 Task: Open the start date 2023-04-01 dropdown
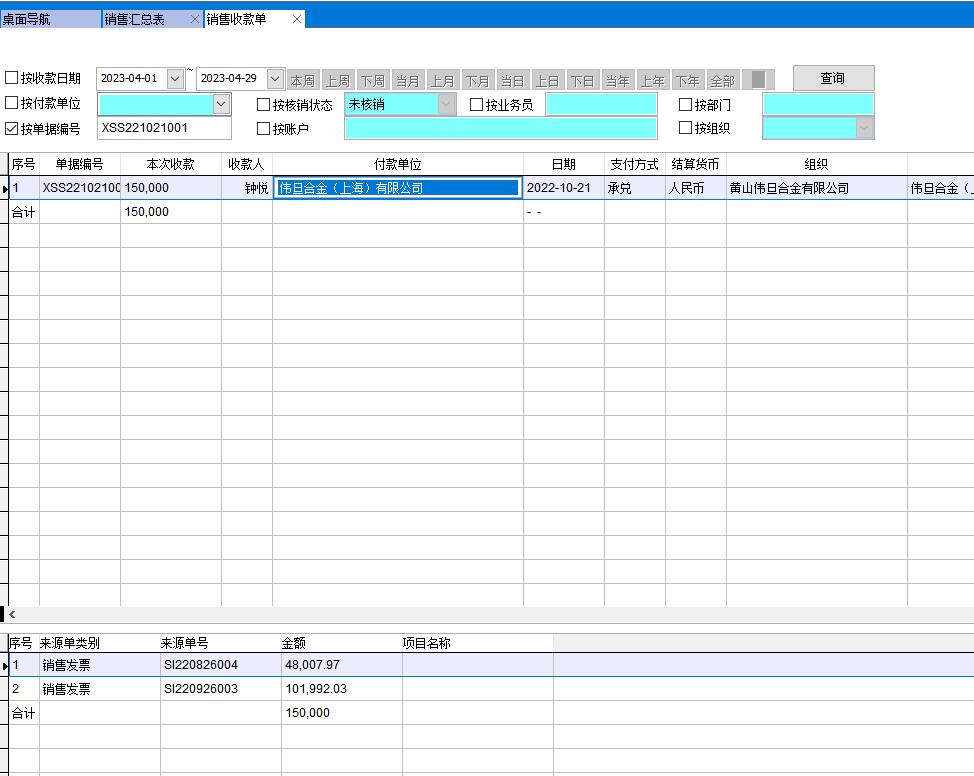175,78
